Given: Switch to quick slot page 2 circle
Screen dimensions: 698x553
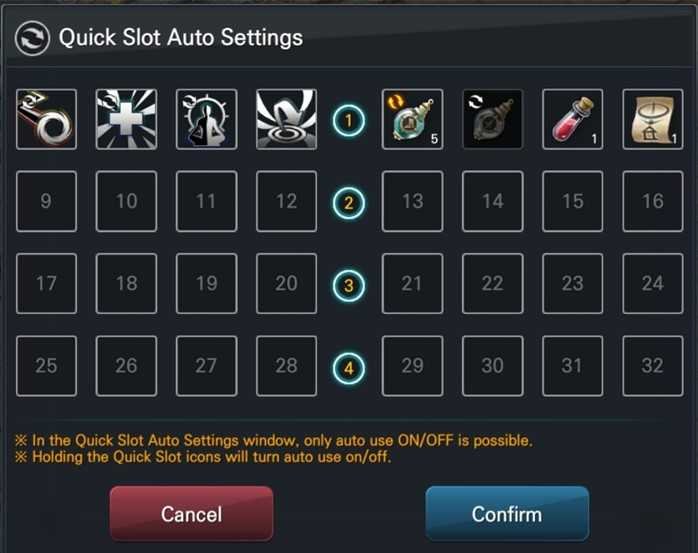Looking at the screenshot, I should coord(349,203).
